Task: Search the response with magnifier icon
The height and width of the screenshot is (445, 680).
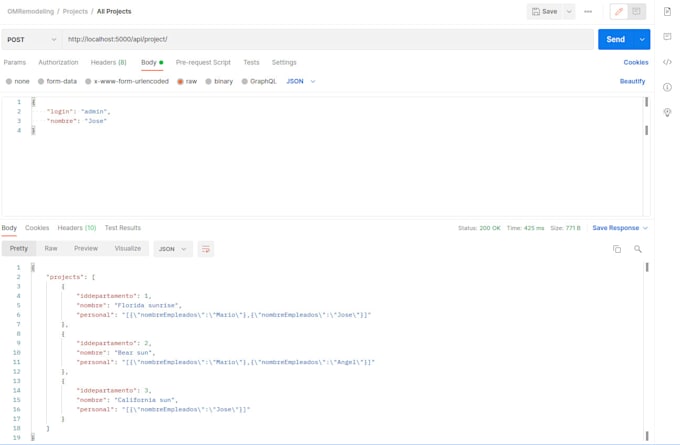Action: click(638, 249)
